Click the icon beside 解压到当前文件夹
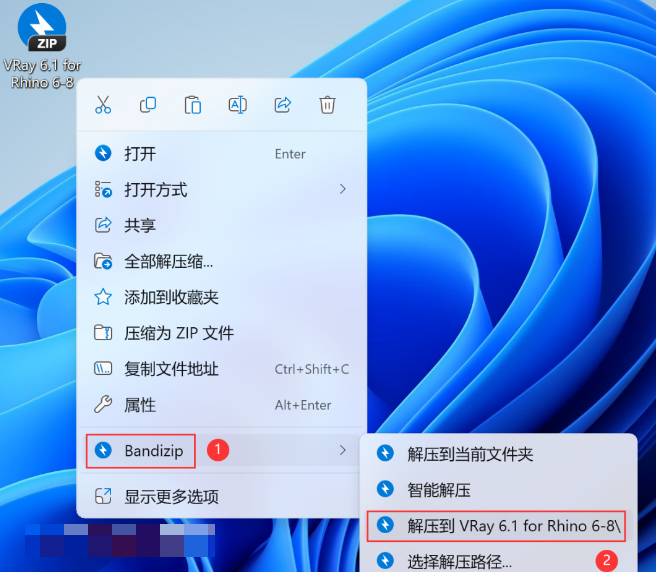The height and width of the screenshot is (572, 656). [385, 453]
